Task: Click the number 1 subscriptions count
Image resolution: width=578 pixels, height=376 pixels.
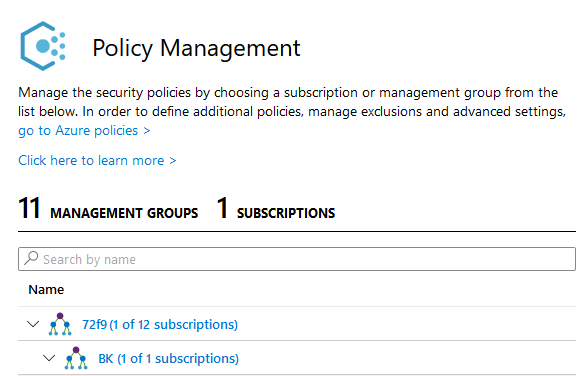Action: (x=222, y=208)
